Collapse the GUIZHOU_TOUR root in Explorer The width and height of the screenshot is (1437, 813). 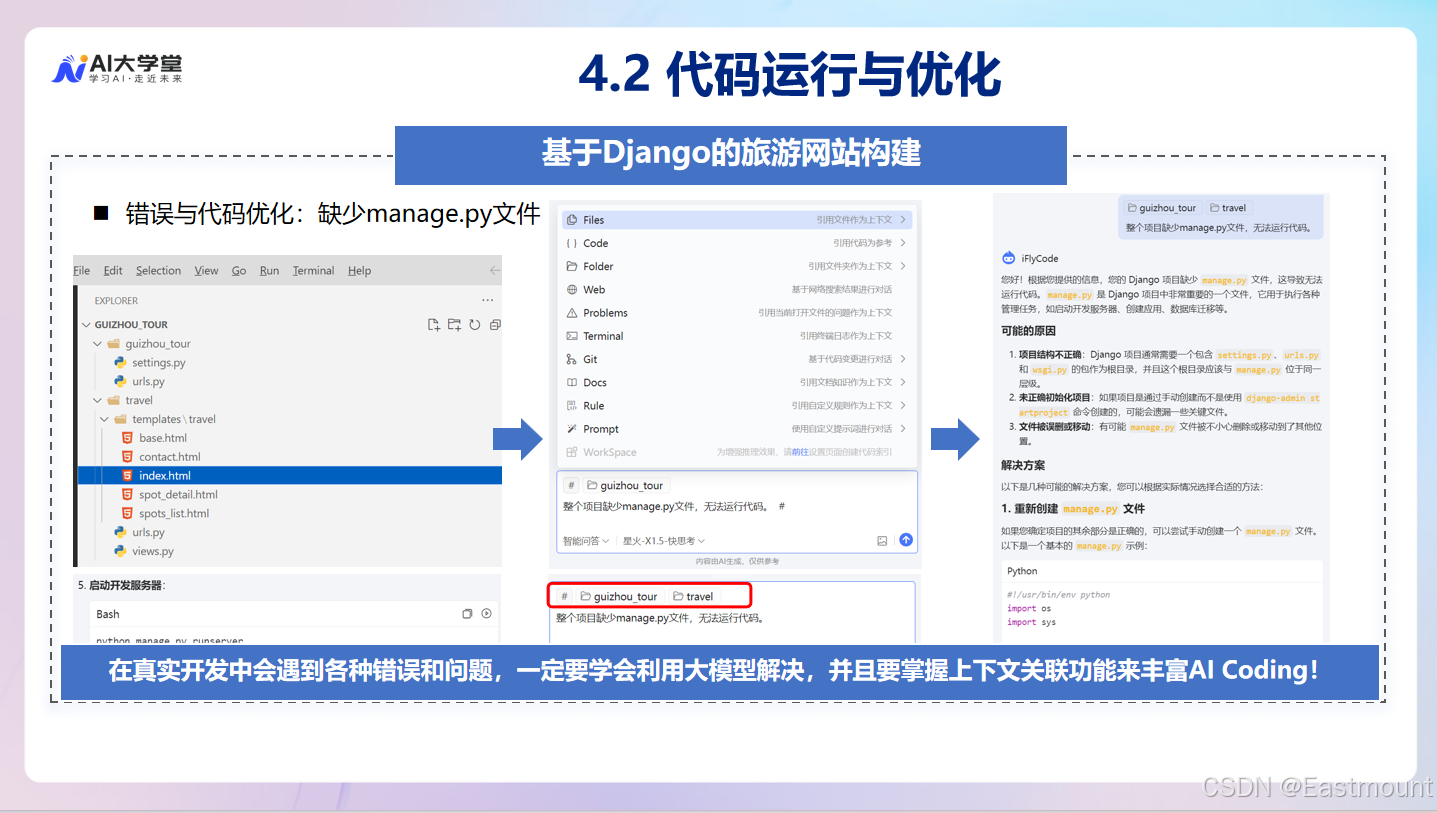(x=85, y=324)
